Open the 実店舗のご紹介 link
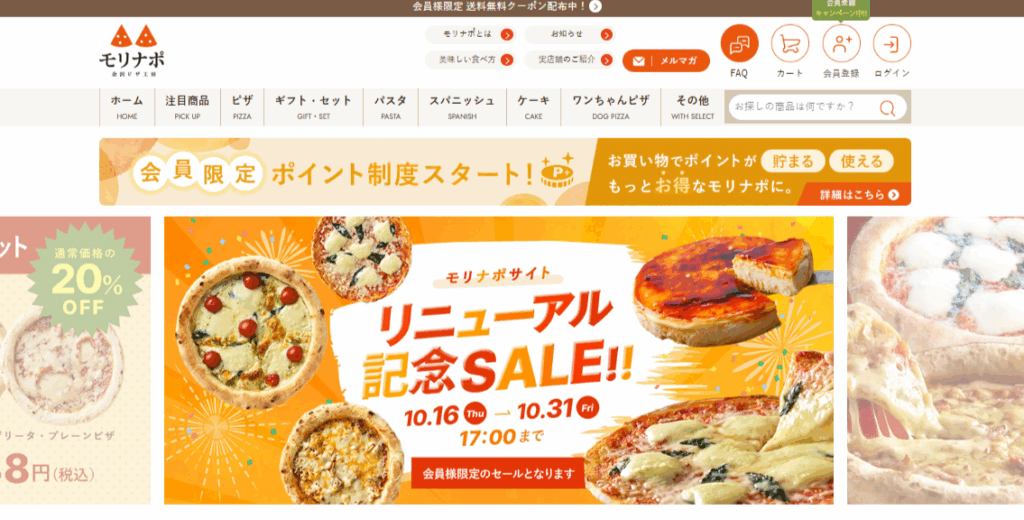Viewport: 1024px width, 520px height. (570, 59)
